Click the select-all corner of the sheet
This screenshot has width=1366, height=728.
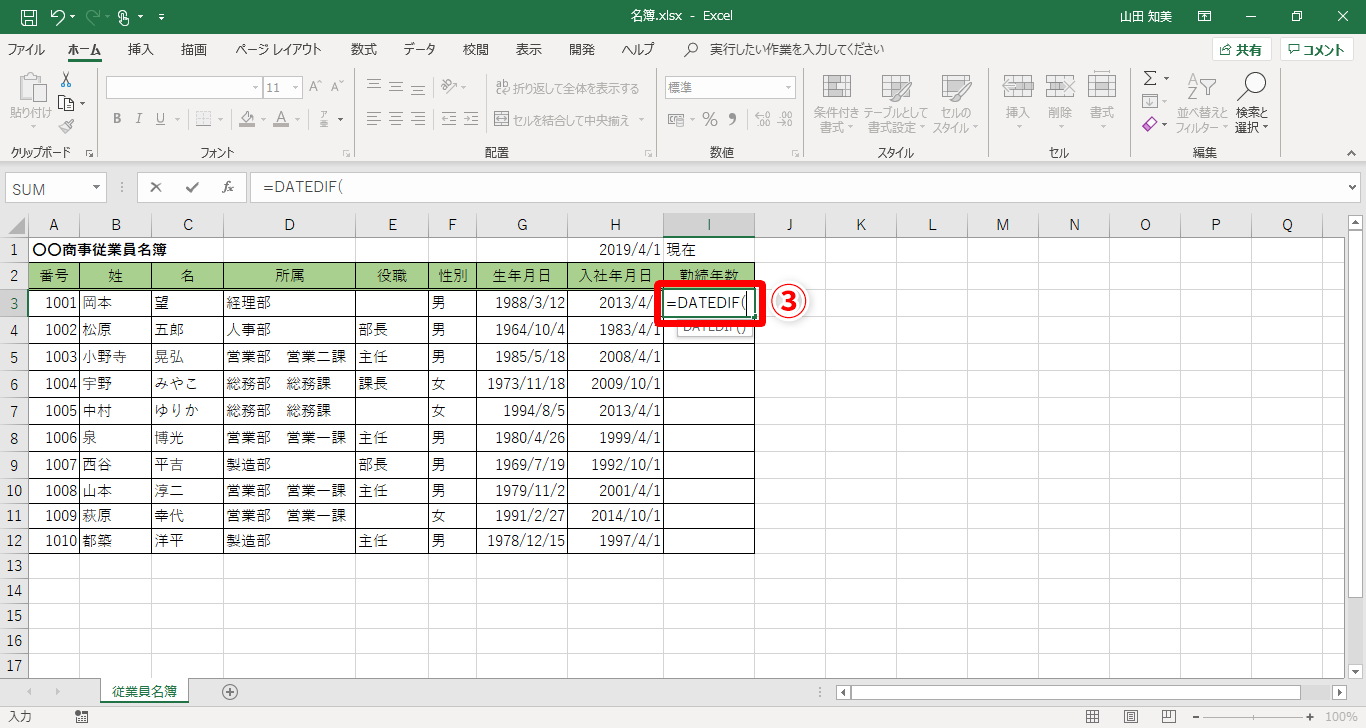15,225
